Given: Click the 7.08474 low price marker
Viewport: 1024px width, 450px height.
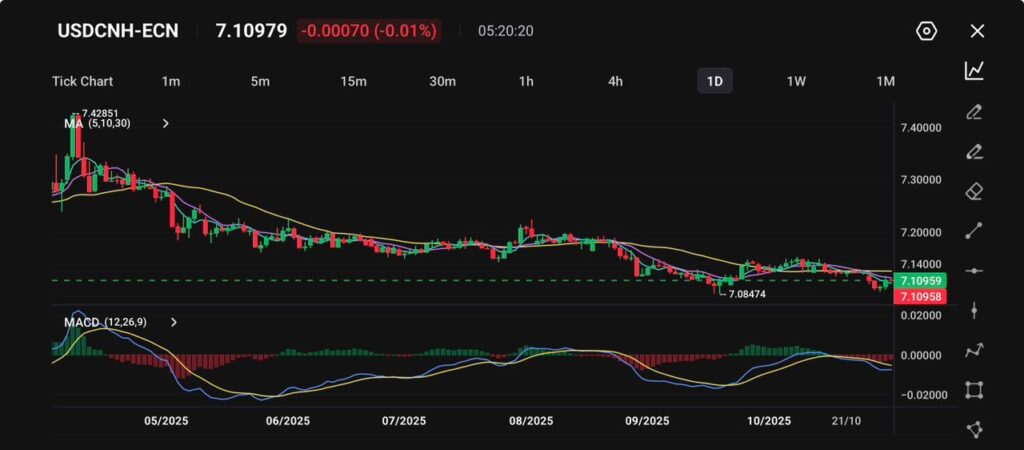Looking at the screenshot, I should [x=749, y=294].
